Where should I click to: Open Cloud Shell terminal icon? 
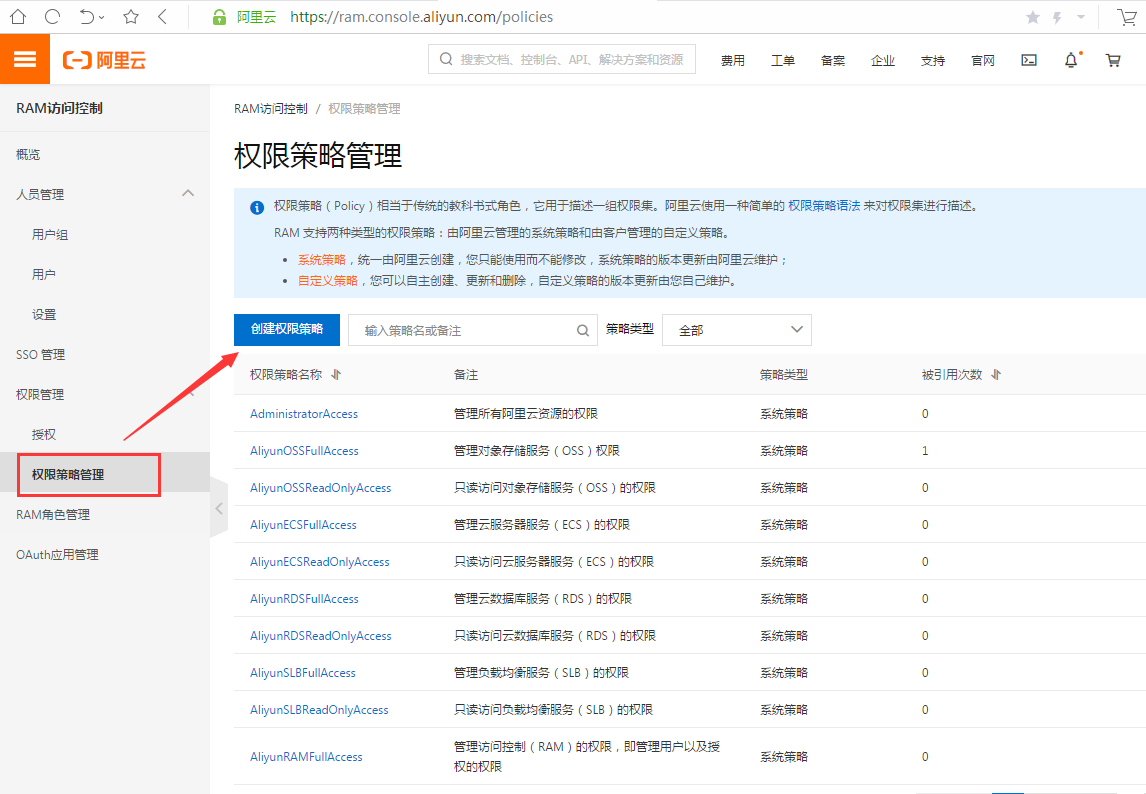pos(1029,60)
